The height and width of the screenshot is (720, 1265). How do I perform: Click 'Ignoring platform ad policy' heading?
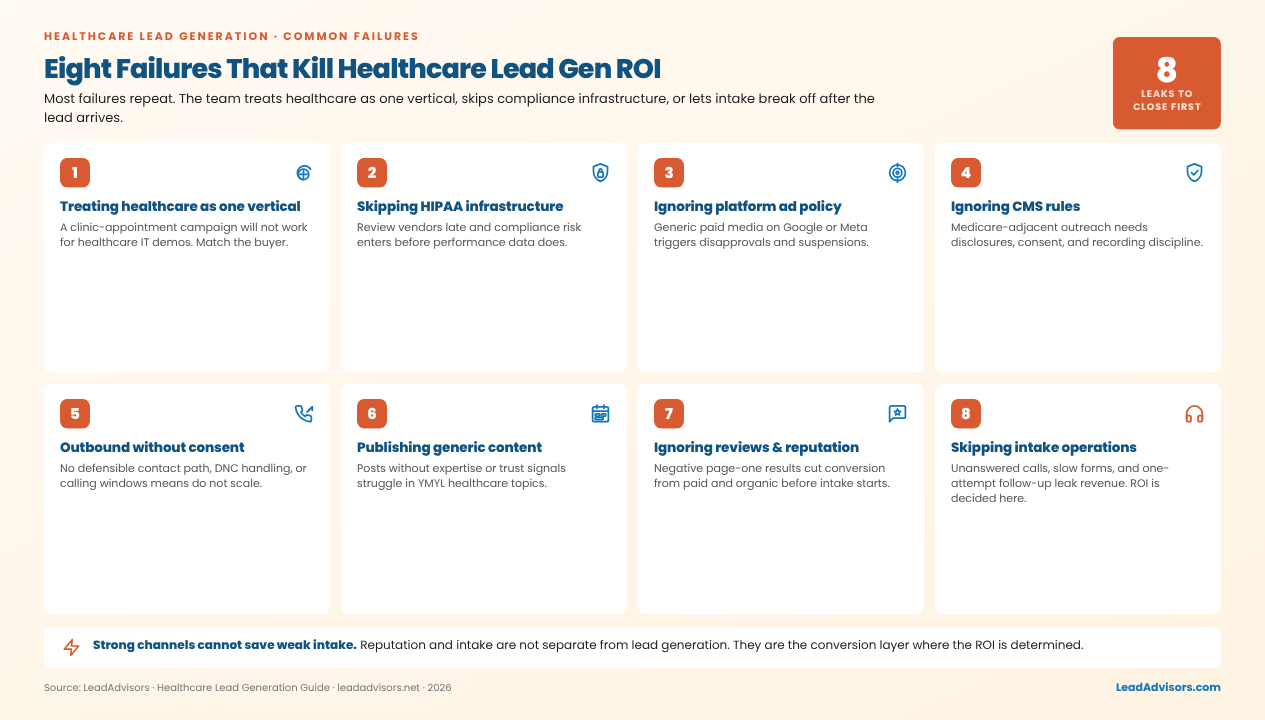click(x=748, y=206)
